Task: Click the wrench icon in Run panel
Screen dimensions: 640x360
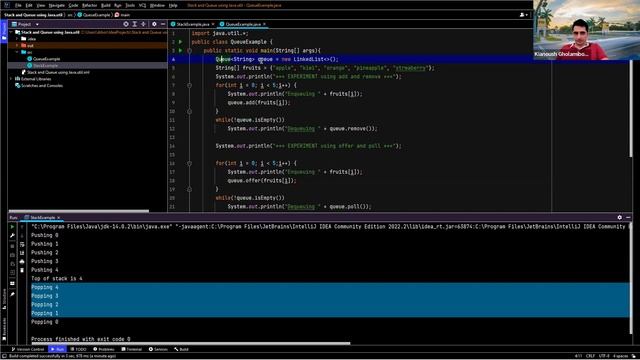Action: tap(12, 236)
